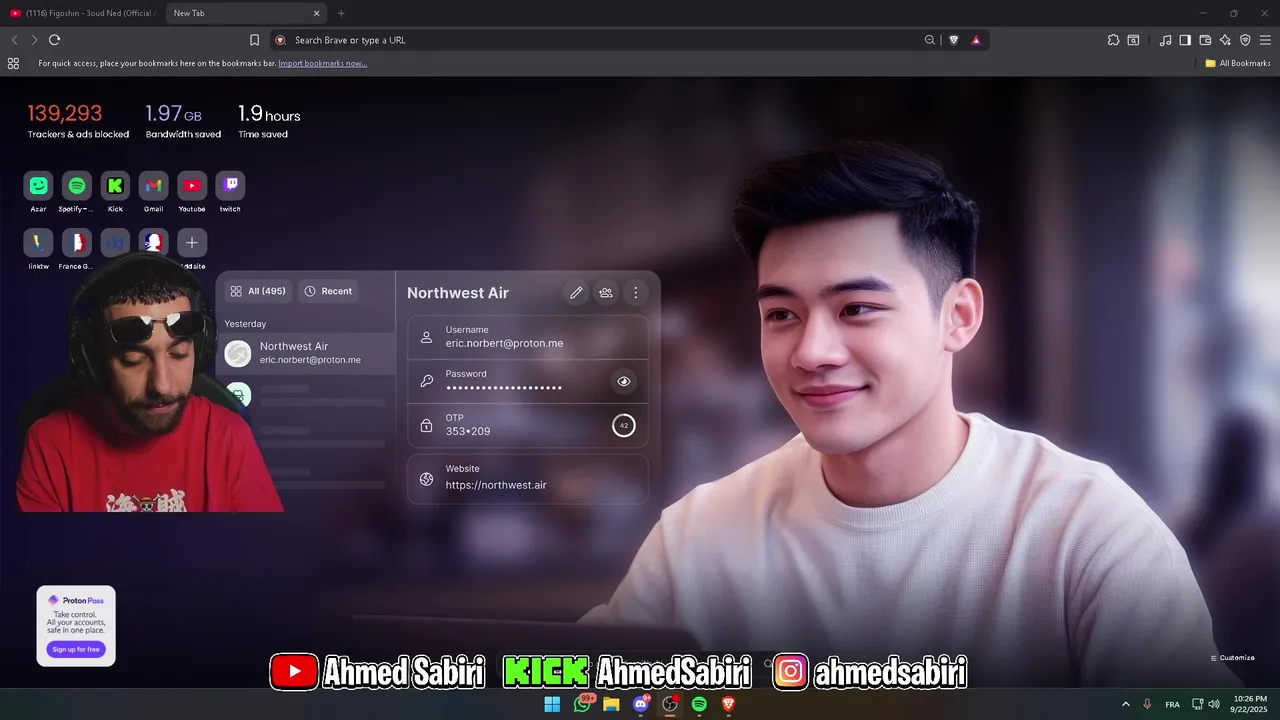Open OBS Studio from the taskbar
Image resolution: width=1280 pixels, height=720 pixels.
pyautogui.click(x=670, y=704)
